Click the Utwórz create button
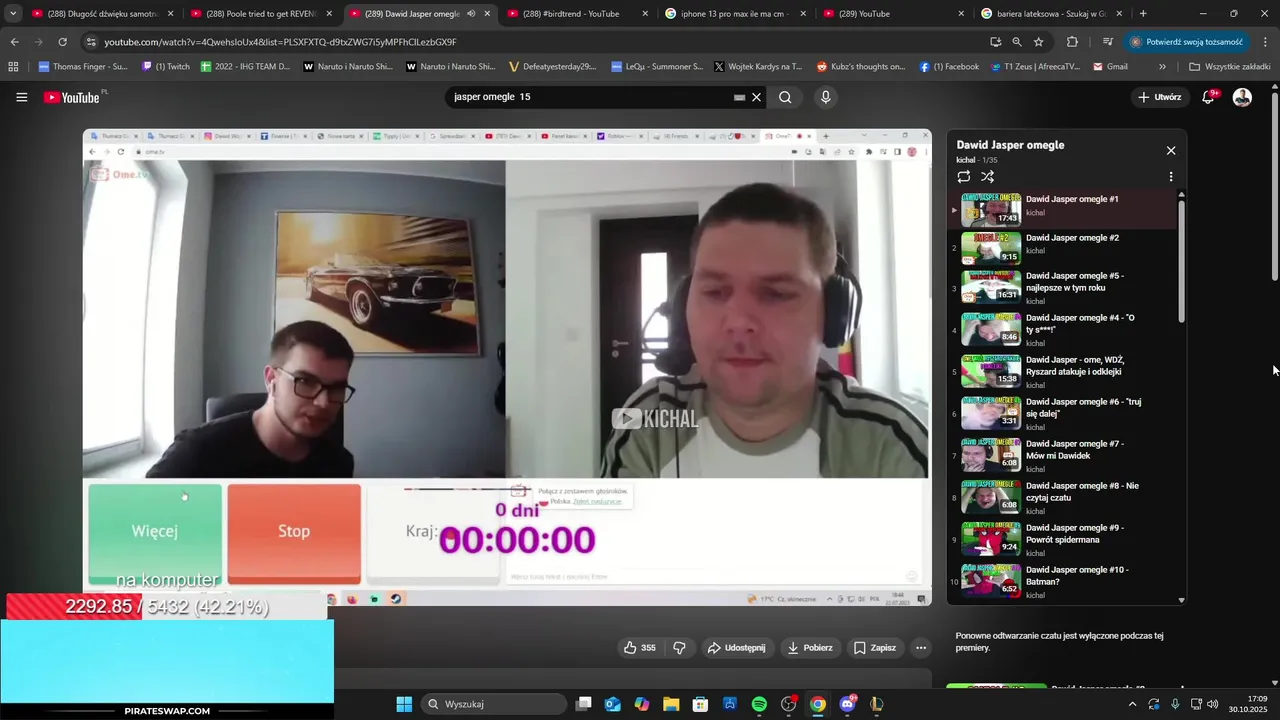 click(1159, 97)
